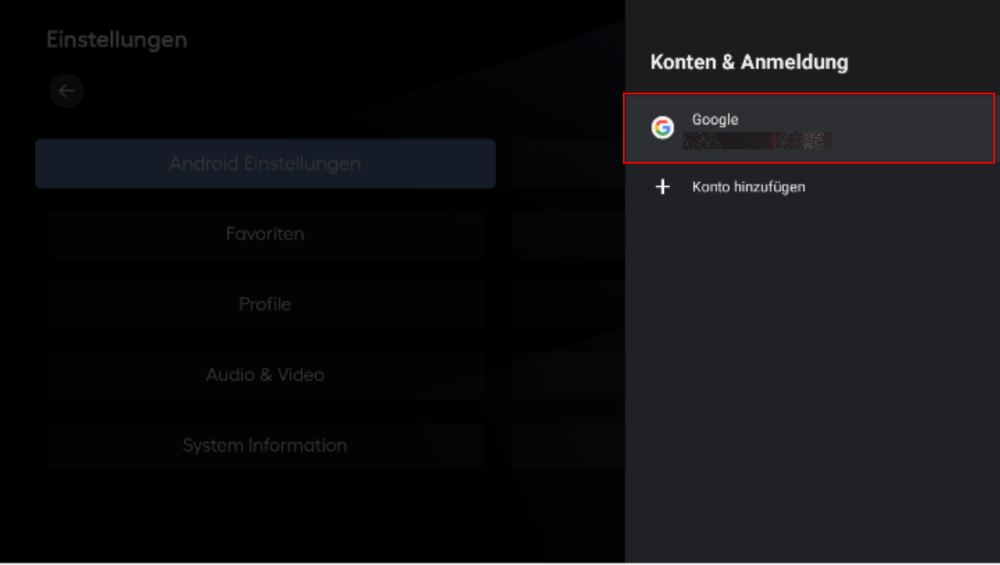Image resolution: width=1000 pixels, height=565 pixels.
Task: Open Audio & Video settings
Action: pos(265,375)
